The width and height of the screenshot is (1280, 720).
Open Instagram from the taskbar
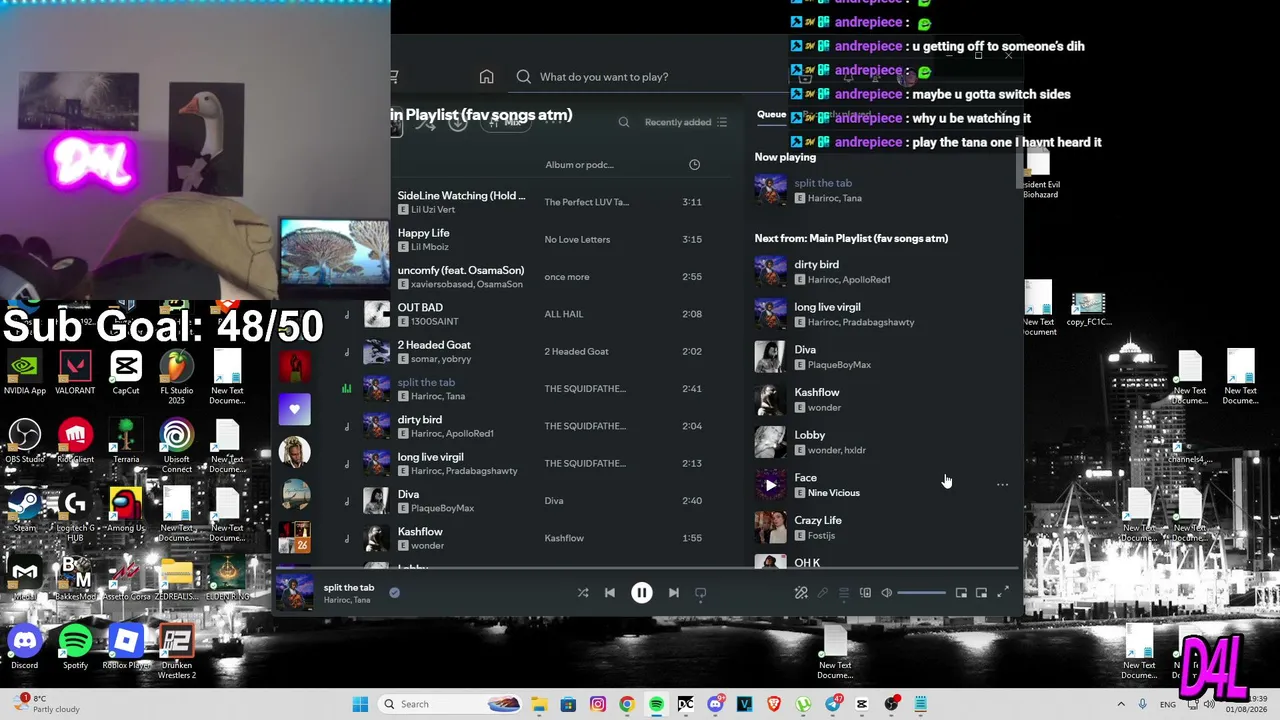pos(598,704)
